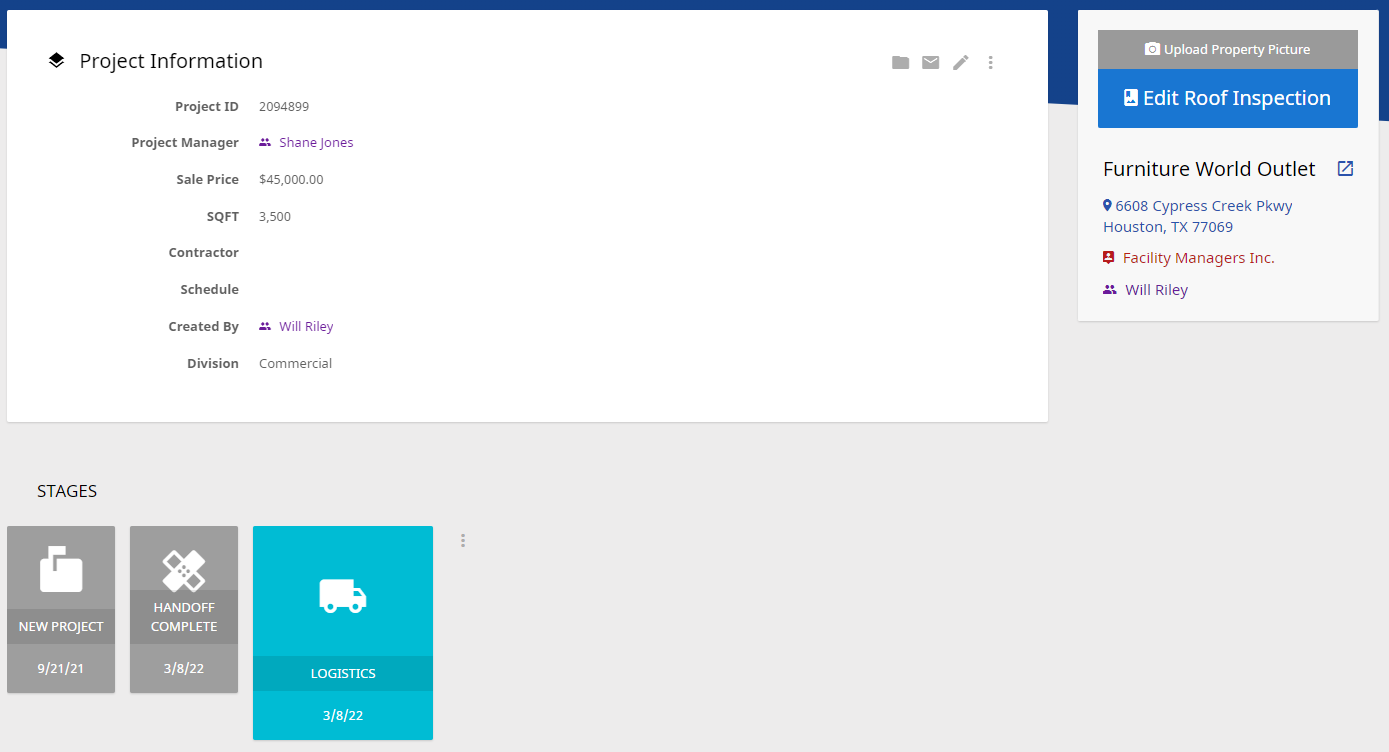The height and width of the screenshot is (752, 1389).
Task: Click the Schedule field label
Action: pos(210,290)
